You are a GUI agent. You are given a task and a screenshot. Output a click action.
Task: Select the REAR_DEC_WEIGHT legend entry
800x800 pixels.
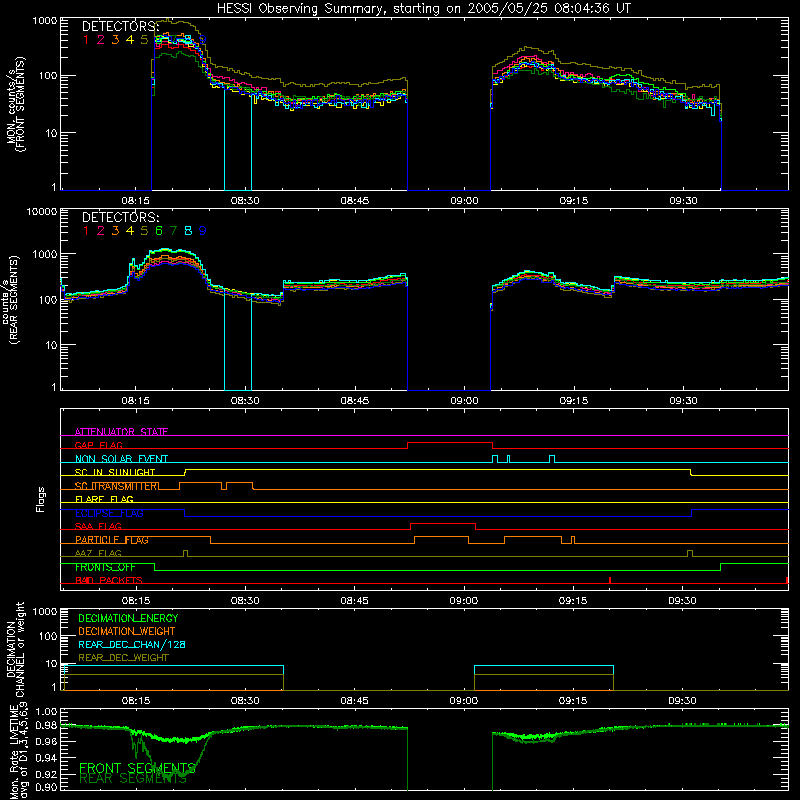pyautogui.click(x=123, y=658)
